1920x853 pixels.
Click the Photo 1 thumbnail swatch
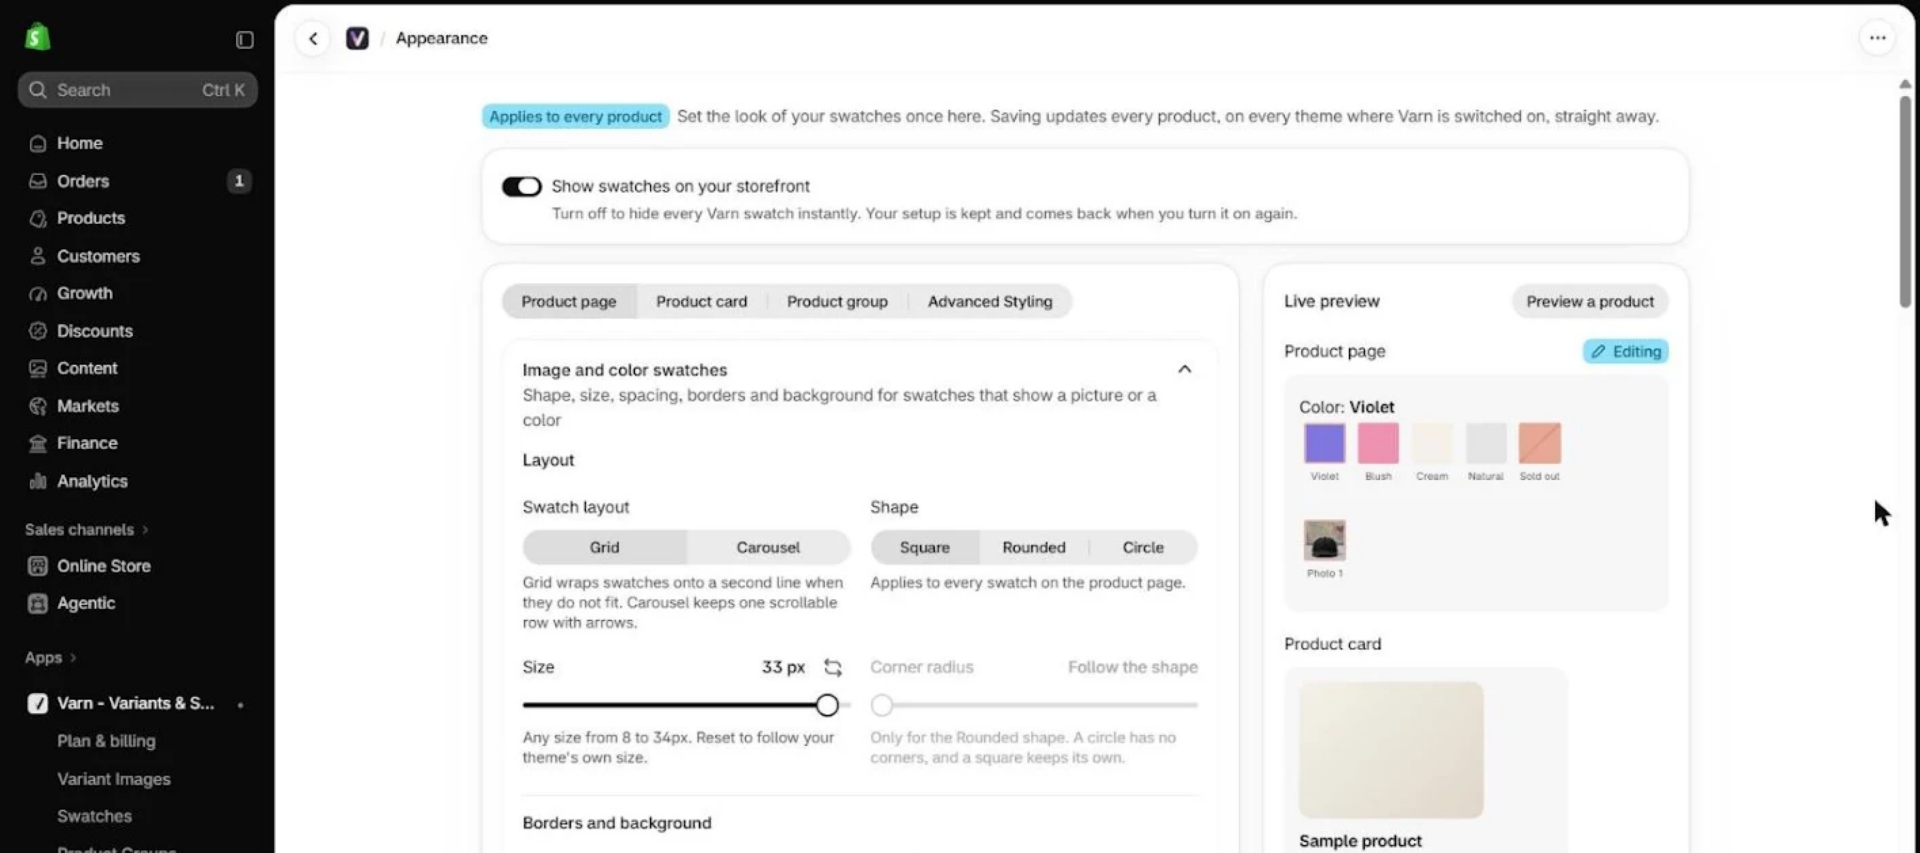click(1324, 540)
